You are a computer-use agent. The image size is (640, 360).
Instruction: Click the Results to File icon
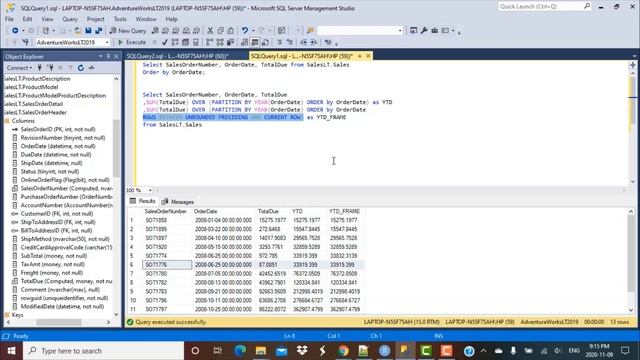tap(265, 42)
